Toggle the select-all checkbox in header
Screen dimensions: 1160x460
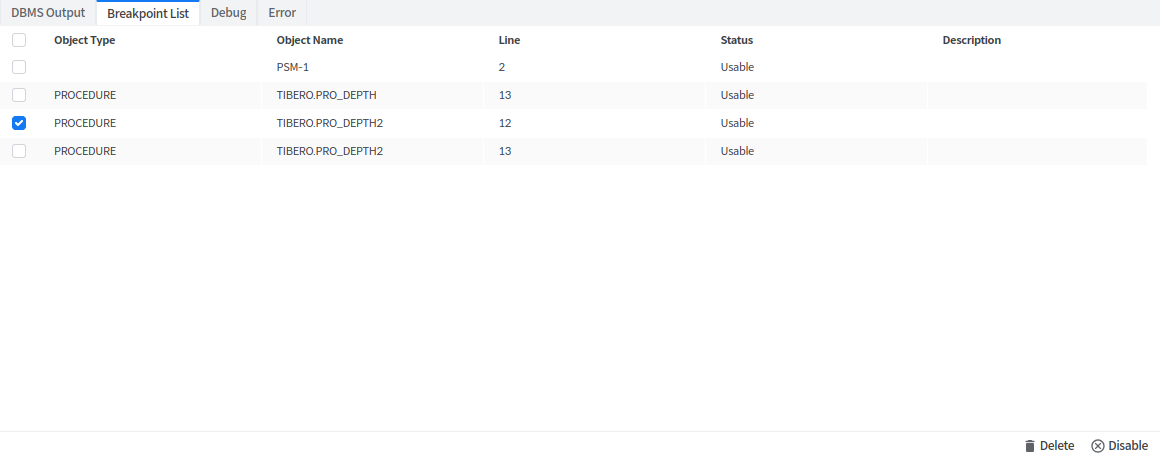(x=18, y=40)
